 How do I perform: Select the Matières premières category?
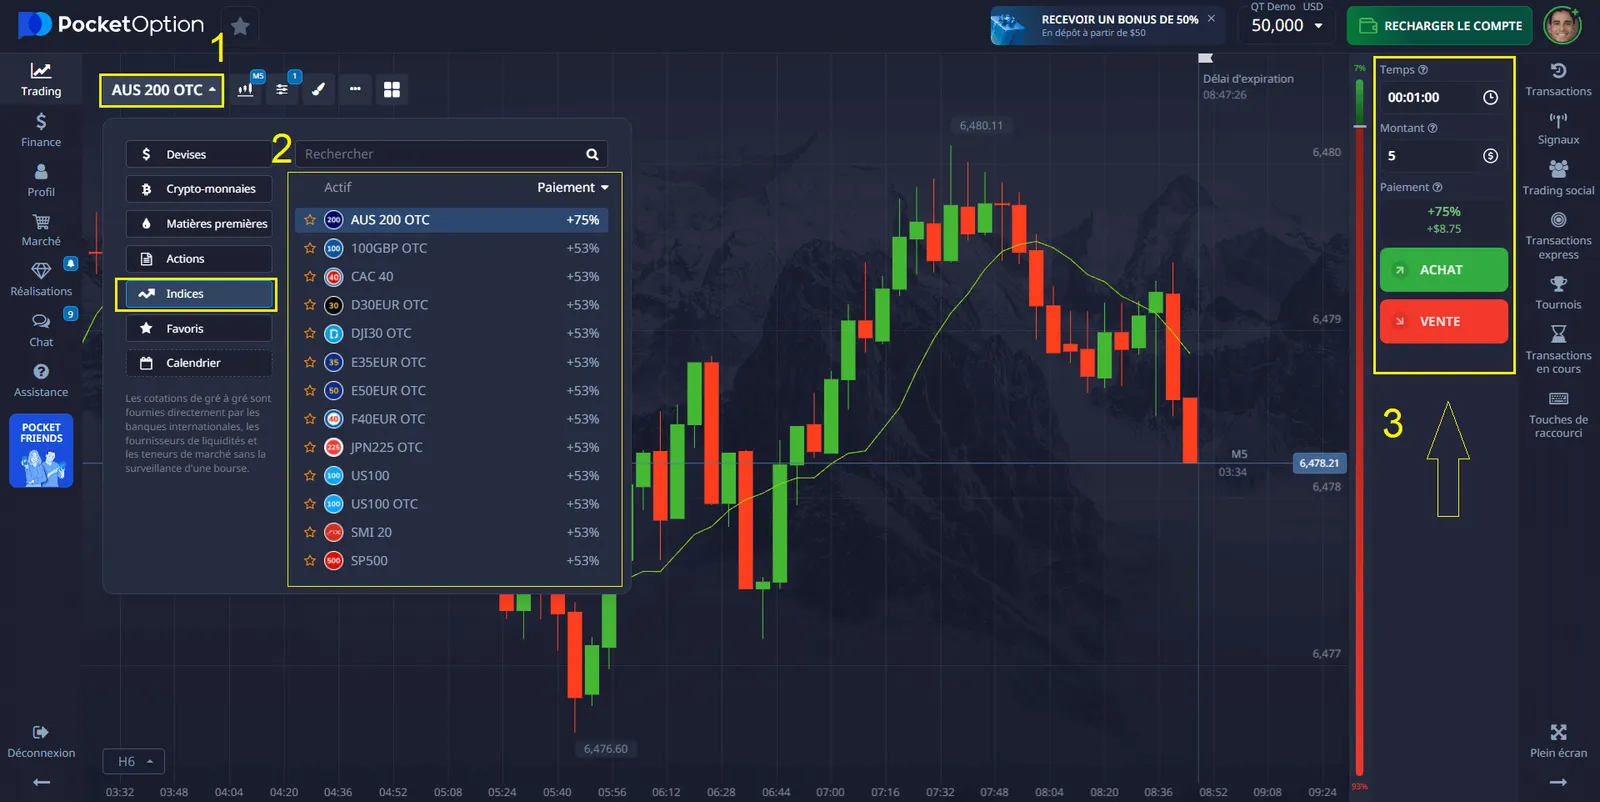(199, 224)
